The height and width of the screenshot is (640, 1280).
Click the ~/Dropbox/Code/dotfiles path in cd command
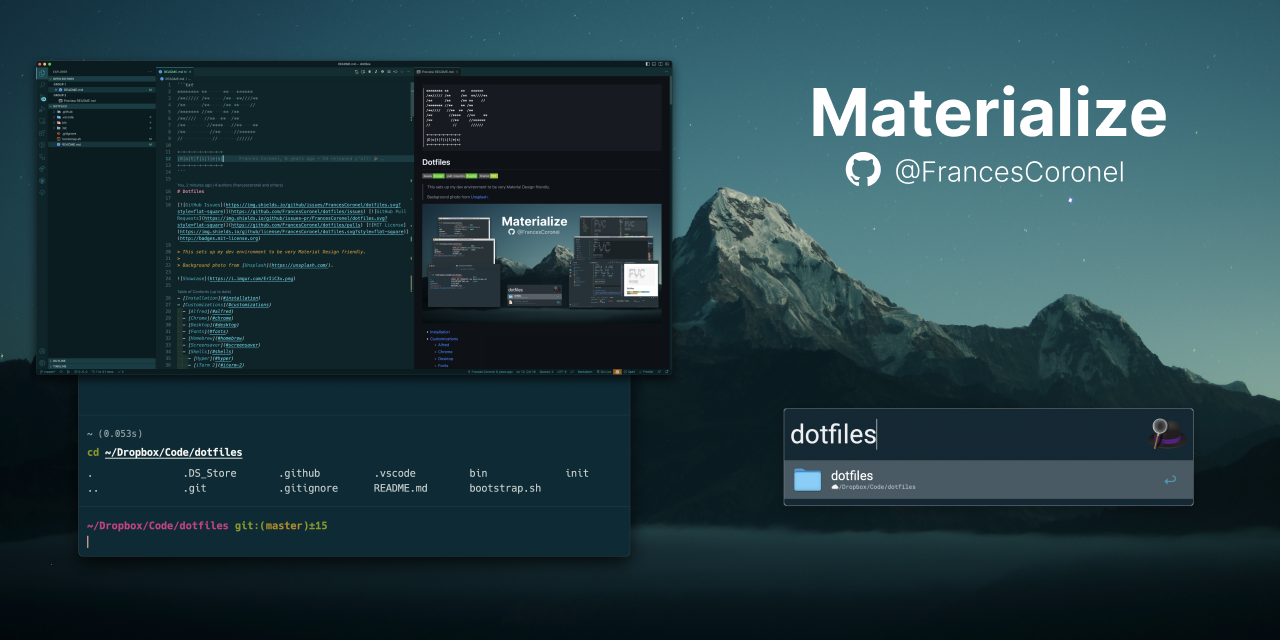point(173,453)
